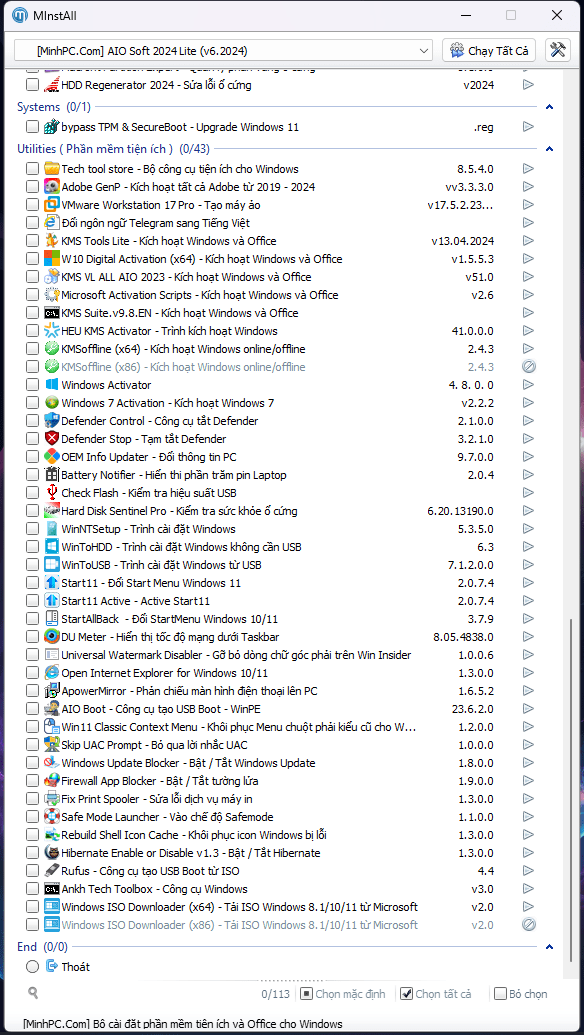Viewport: 584px width, 1035px height.
Task: Run Rufus via its play arrow icon
Action: point(528,871)
